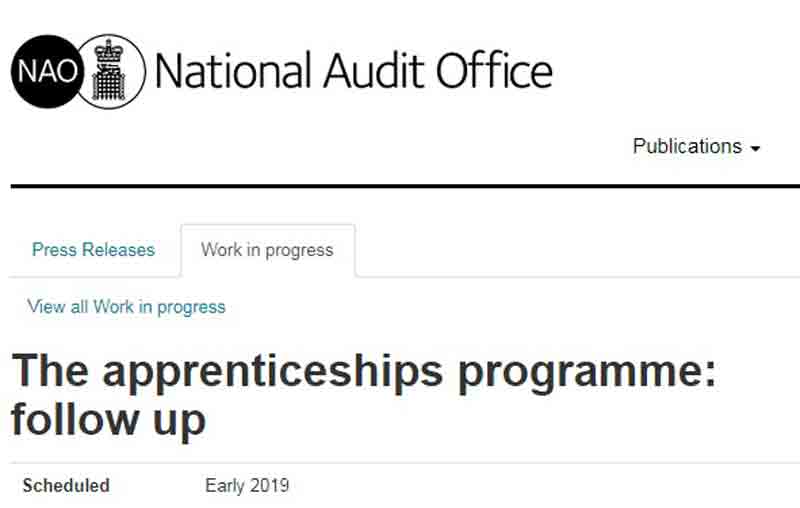The image size is (800, 508).
Task: Click the word 'National' in the site title
Action: pos(233,70)
